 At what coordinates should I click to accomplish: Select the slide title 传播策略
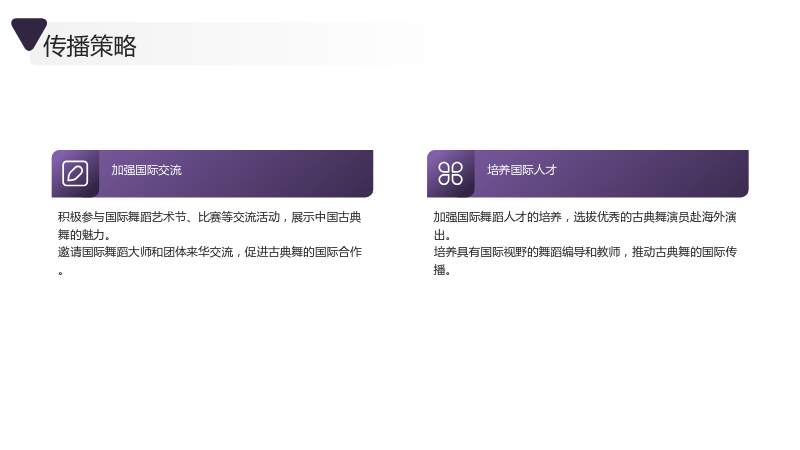click(x=90, y=46)
